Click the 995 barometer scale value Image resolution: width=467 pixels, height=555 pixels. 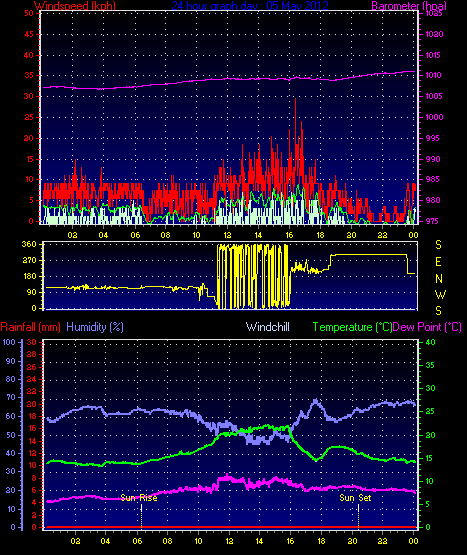[433, 138]
